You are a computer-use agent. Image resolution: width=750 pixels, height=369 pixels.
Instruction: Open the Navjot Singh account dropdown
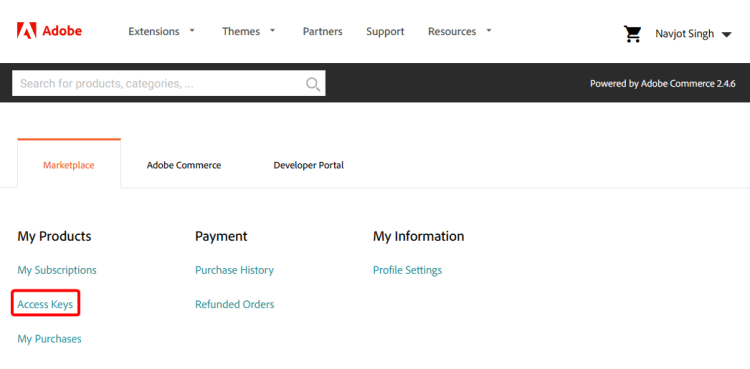click(x=694, y=34)
